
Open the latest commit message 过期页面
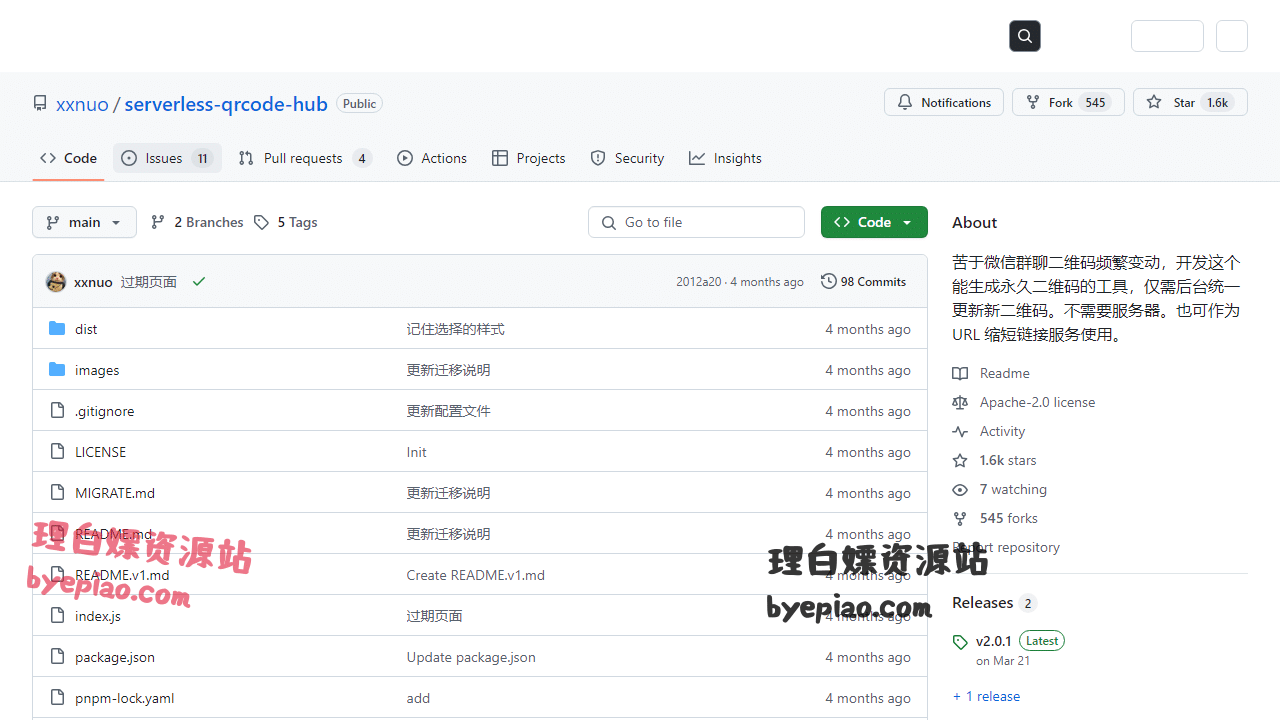[x=148, y=282]
